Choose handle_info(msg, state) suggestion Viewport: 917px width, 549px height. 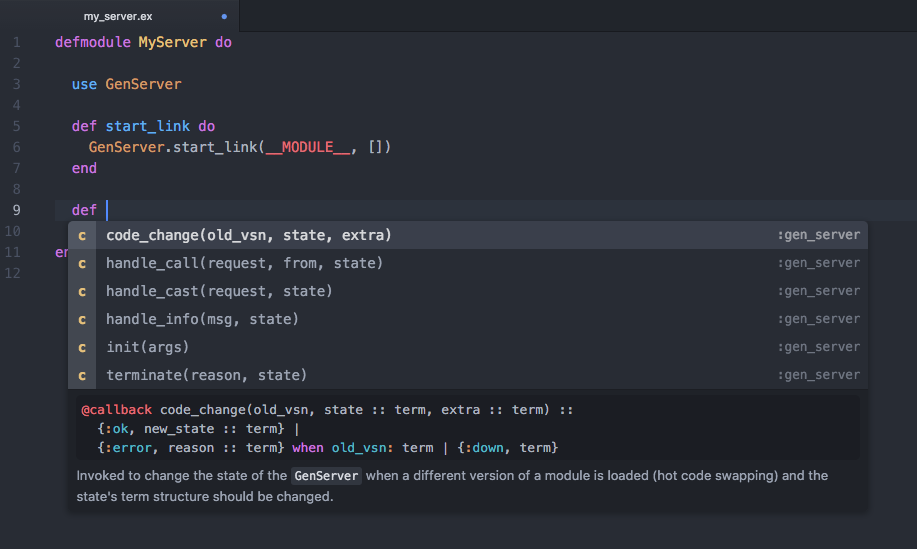coord(467,319)
